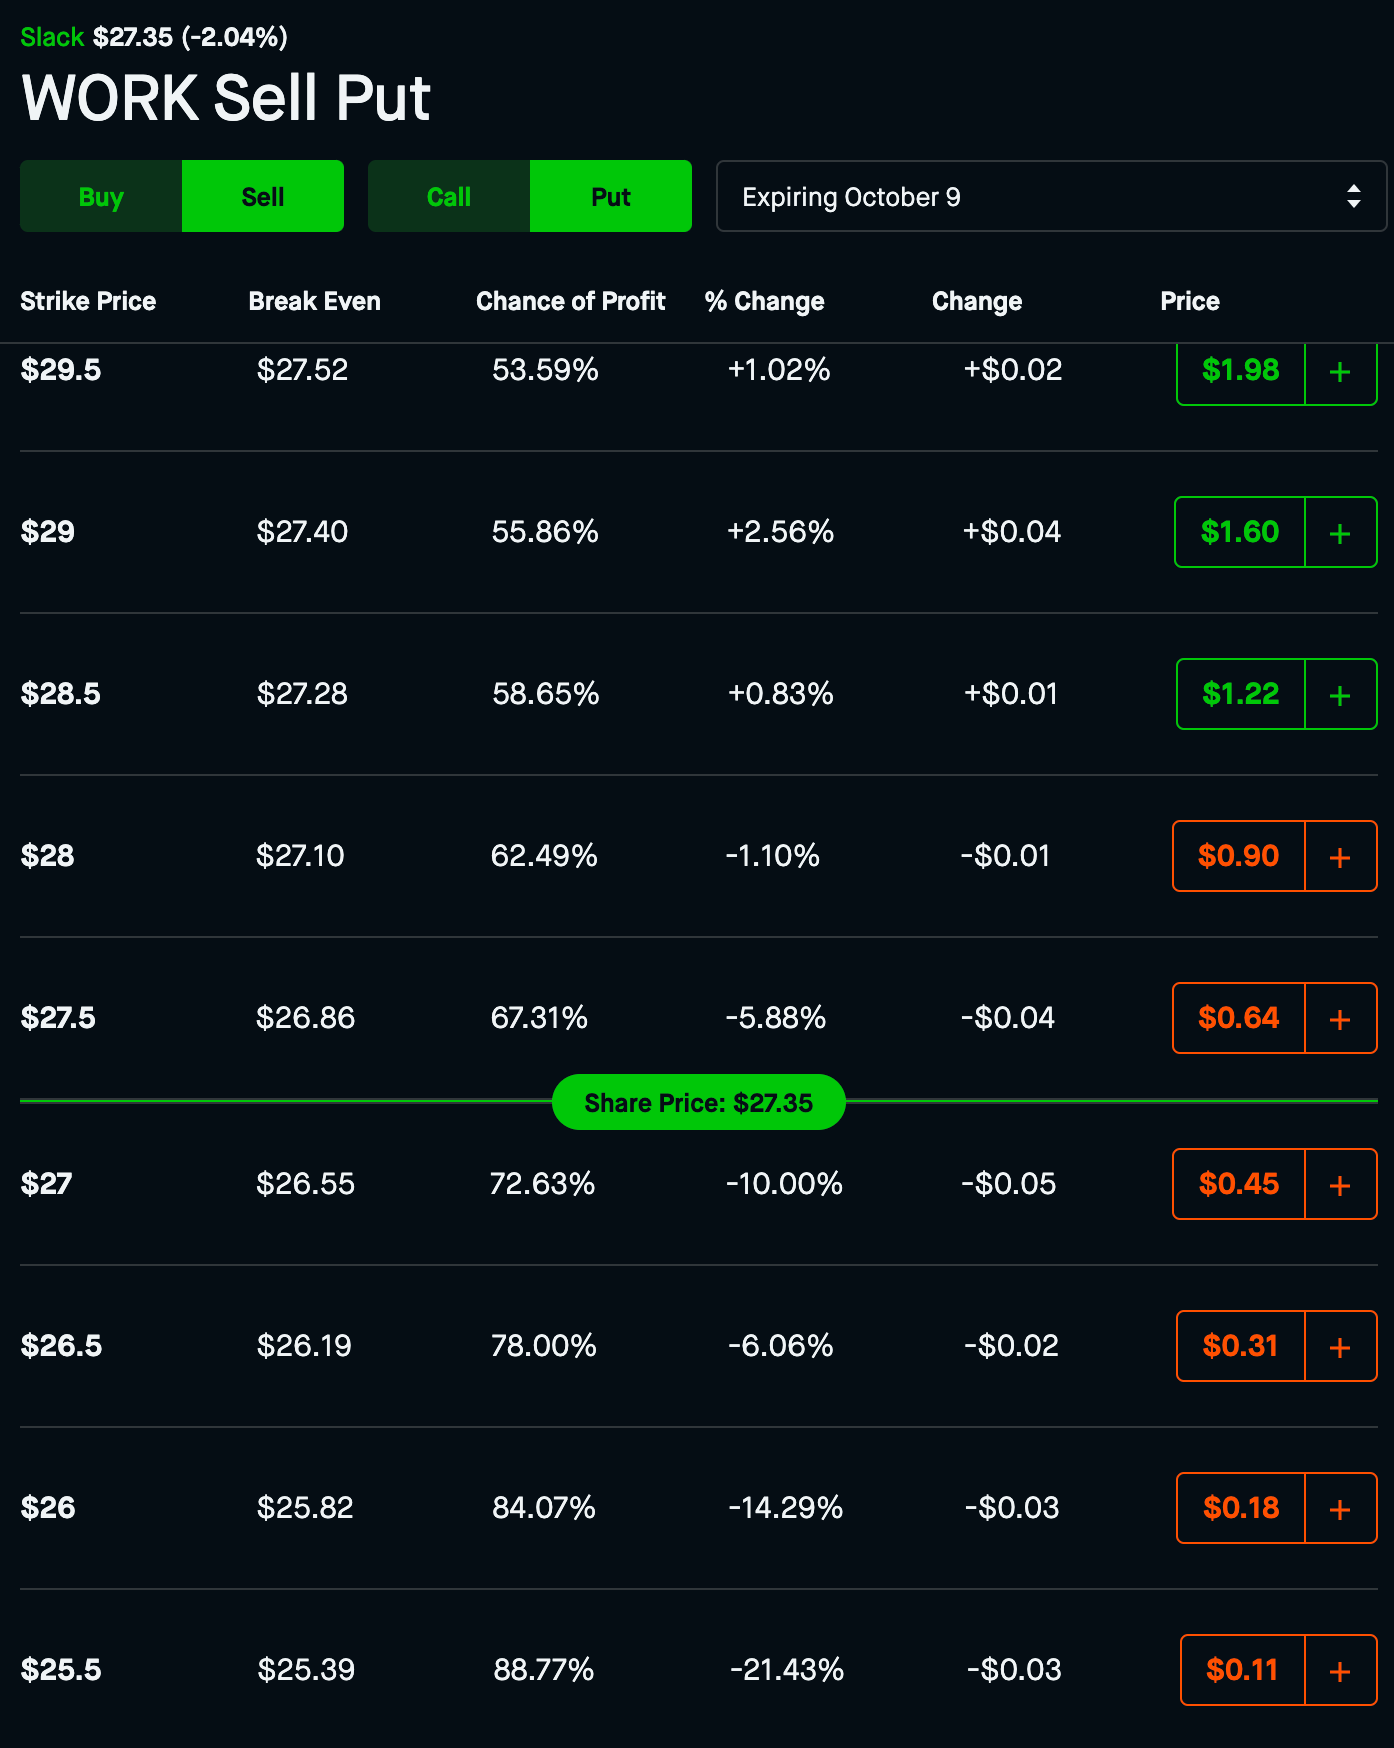Select the $0.18 price button
This screenshot has width=1394, height=1748.
[x=1241, y=1508]
